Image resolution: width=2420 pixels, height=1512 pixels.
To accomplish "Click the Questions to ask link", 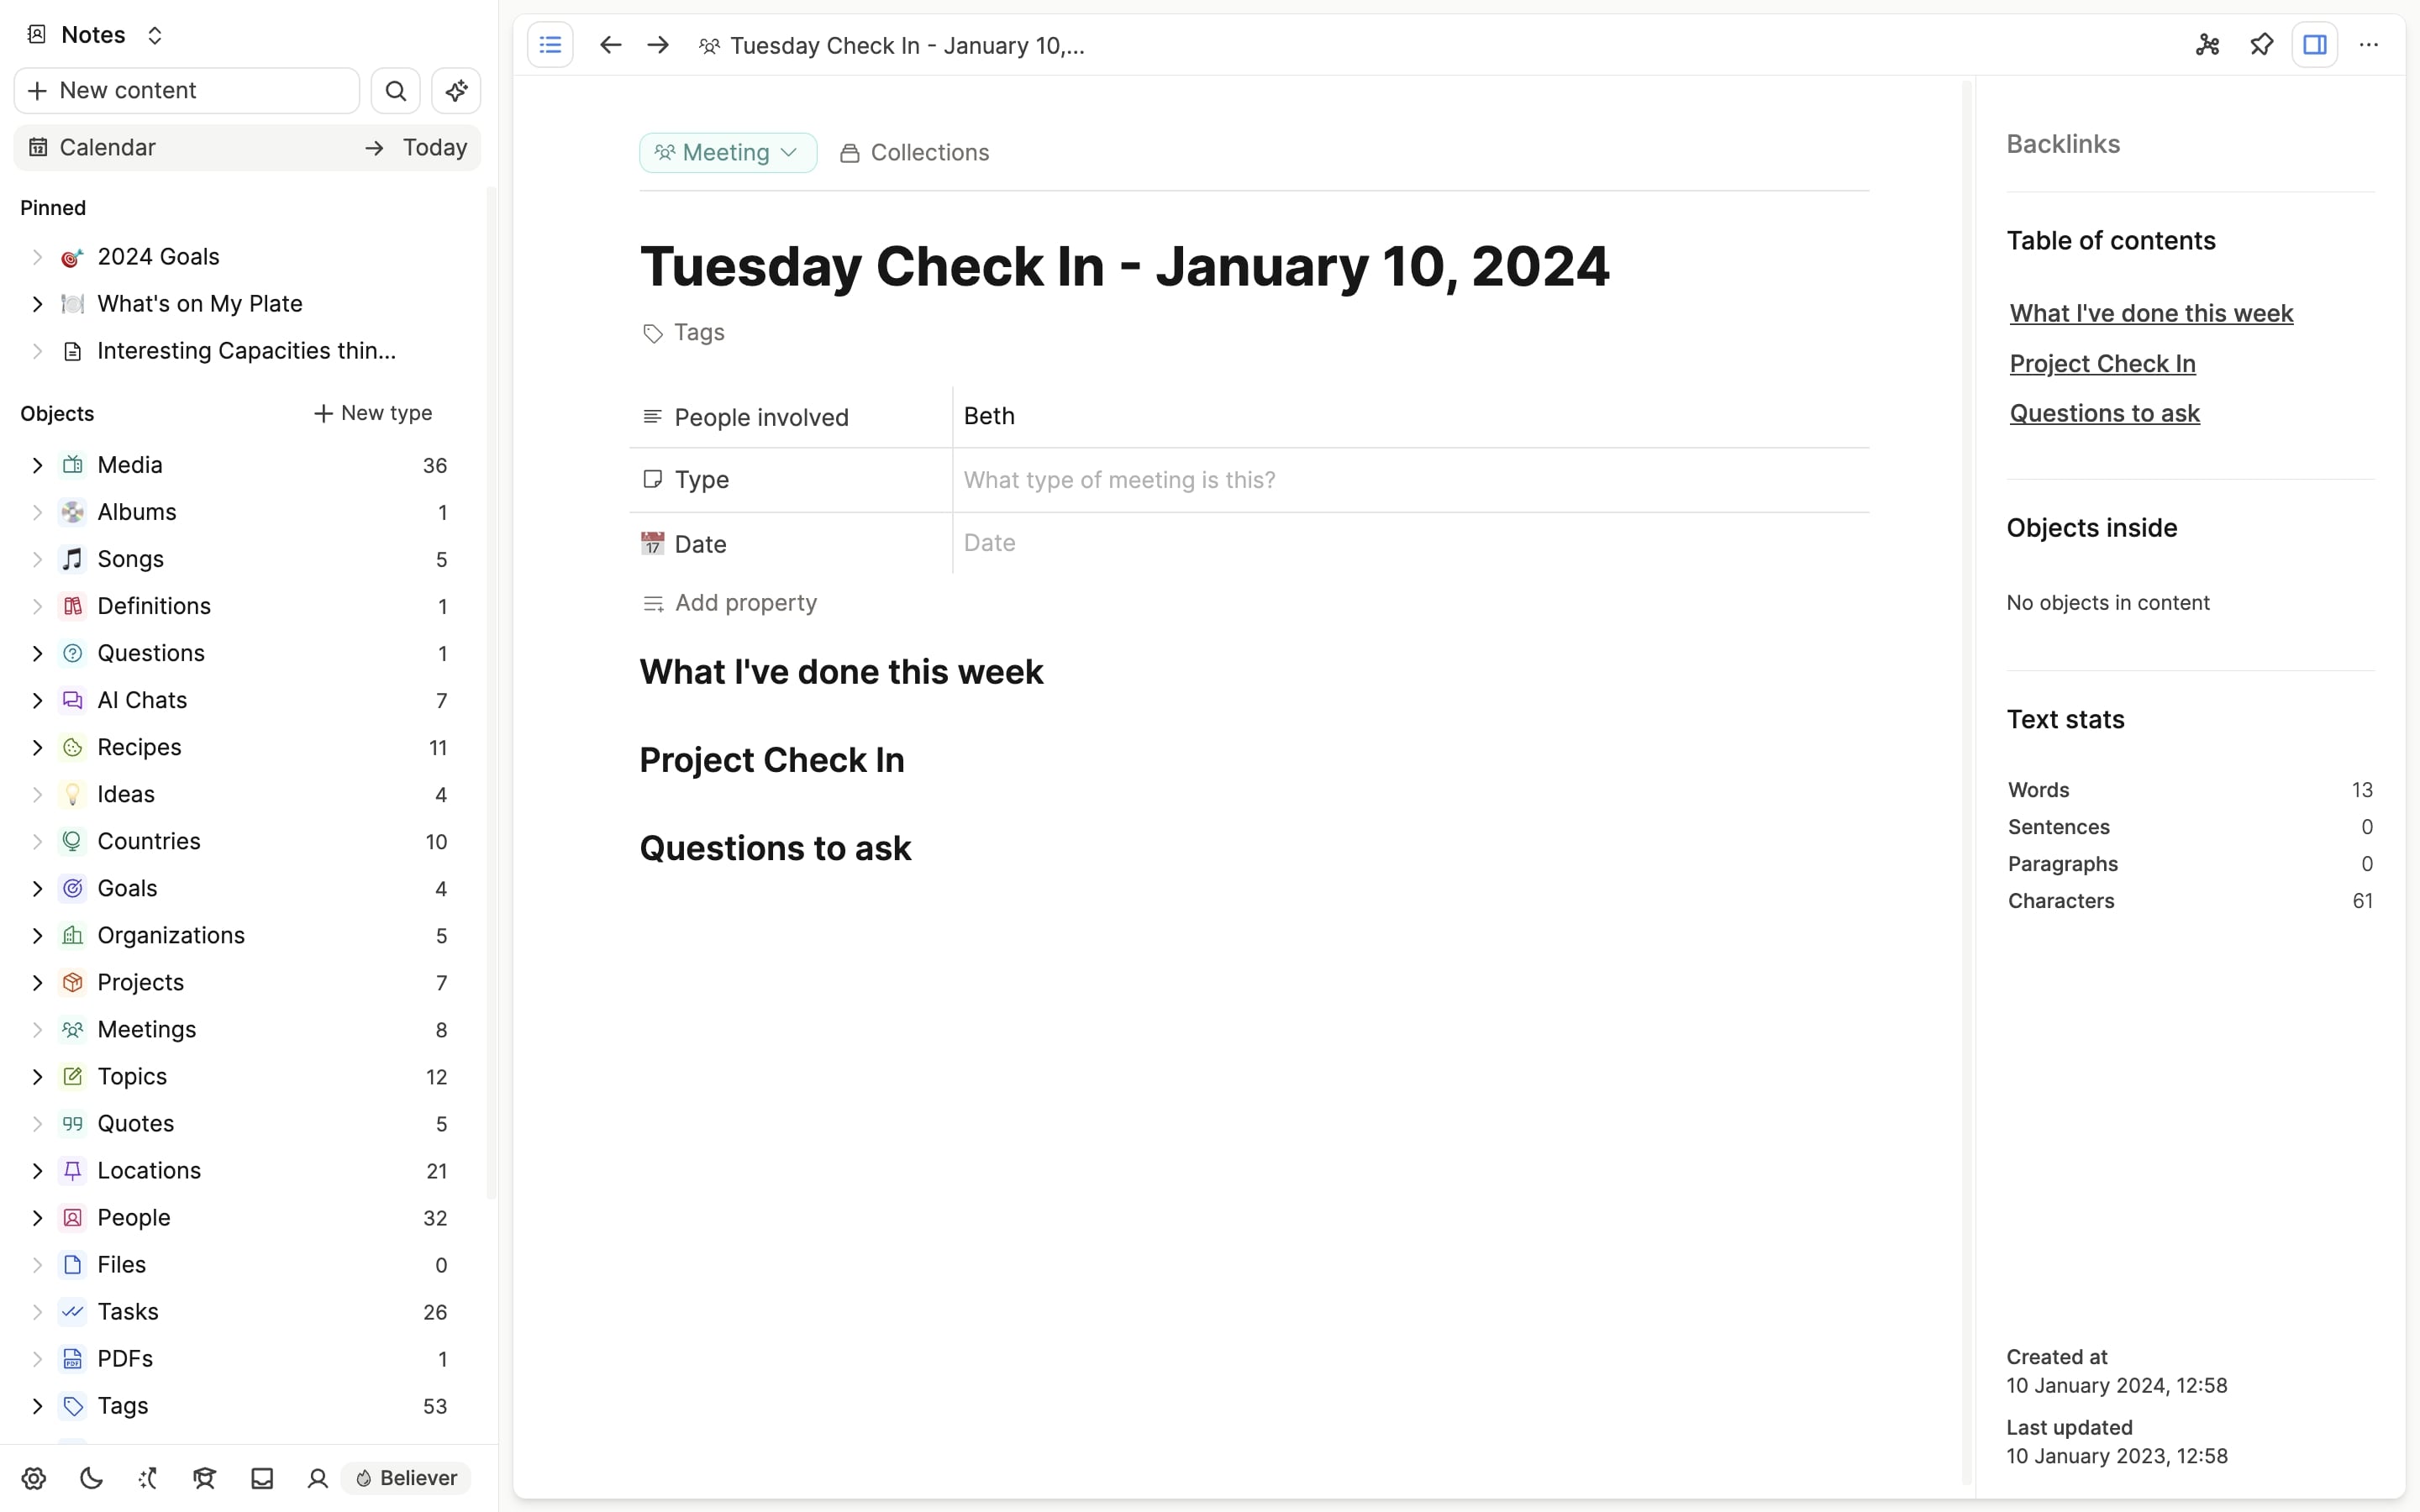I will pos(2105,412).
